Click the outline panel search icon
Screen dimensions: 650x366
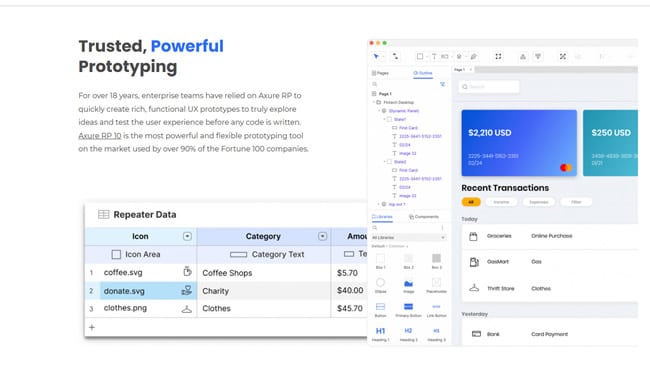pyautogui.click(x=375, y=84)
